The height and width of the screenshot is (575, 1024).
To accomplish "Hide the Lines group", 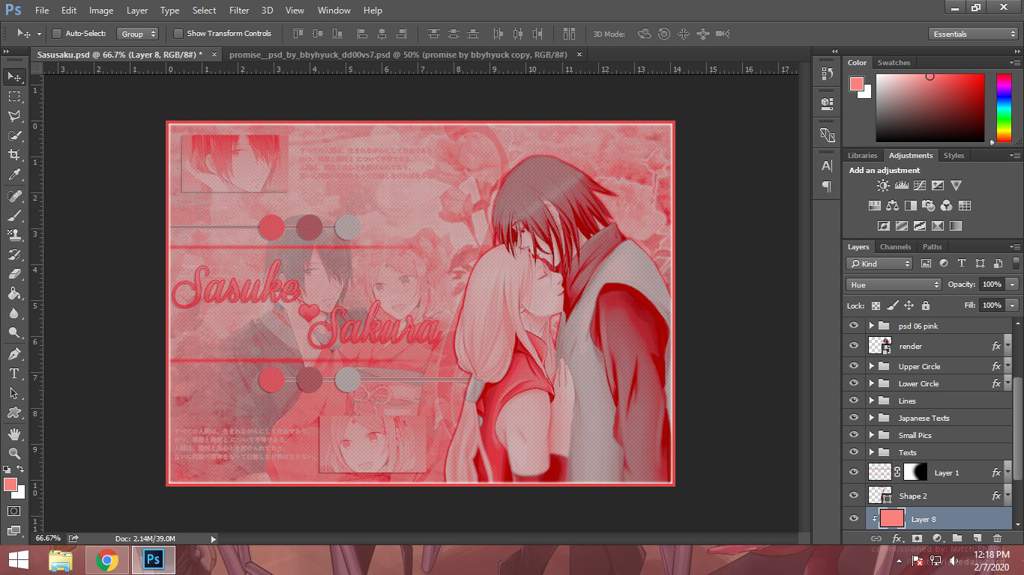I will (x=854, y=401).
